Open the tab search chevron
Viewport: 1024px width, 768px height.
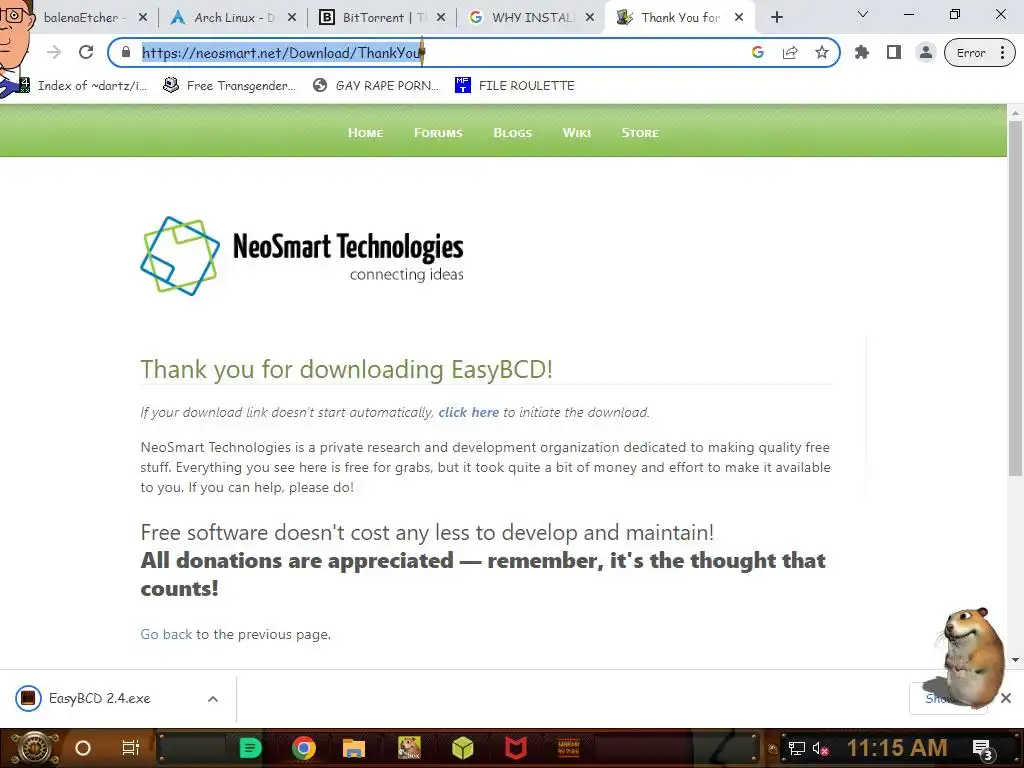(863, 14)
